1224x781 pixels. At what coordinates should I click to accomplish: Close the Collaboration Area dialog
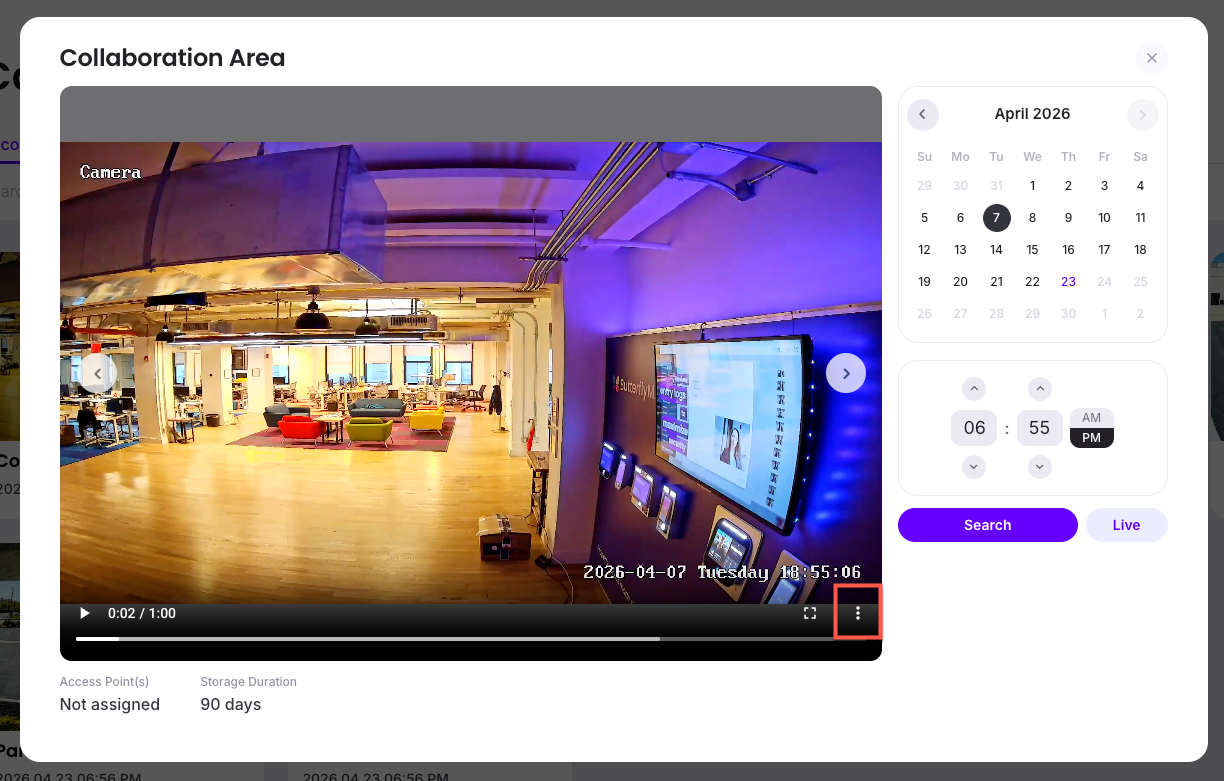tap(1151, 58)
